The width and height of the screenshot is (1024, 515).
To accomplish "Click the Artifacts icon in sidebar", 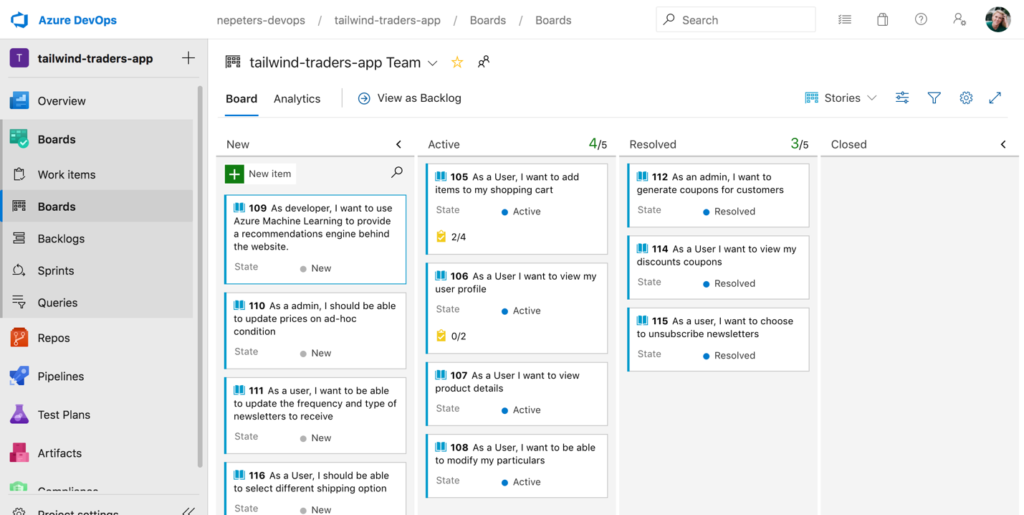I will [19, 453].
